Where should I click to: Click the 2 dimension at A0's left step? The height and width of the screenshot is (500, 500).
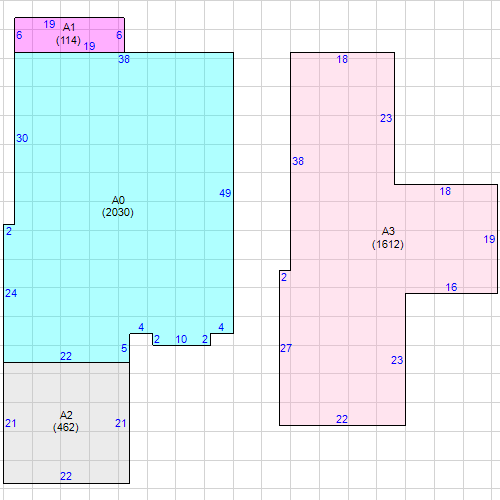[x=9, y=231]
